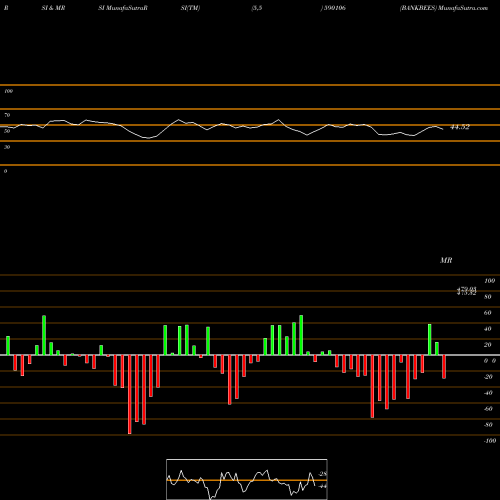Click the MR right-axis label '-60'
The height and width of the screenshot is (500, 500).
[488, 409]
